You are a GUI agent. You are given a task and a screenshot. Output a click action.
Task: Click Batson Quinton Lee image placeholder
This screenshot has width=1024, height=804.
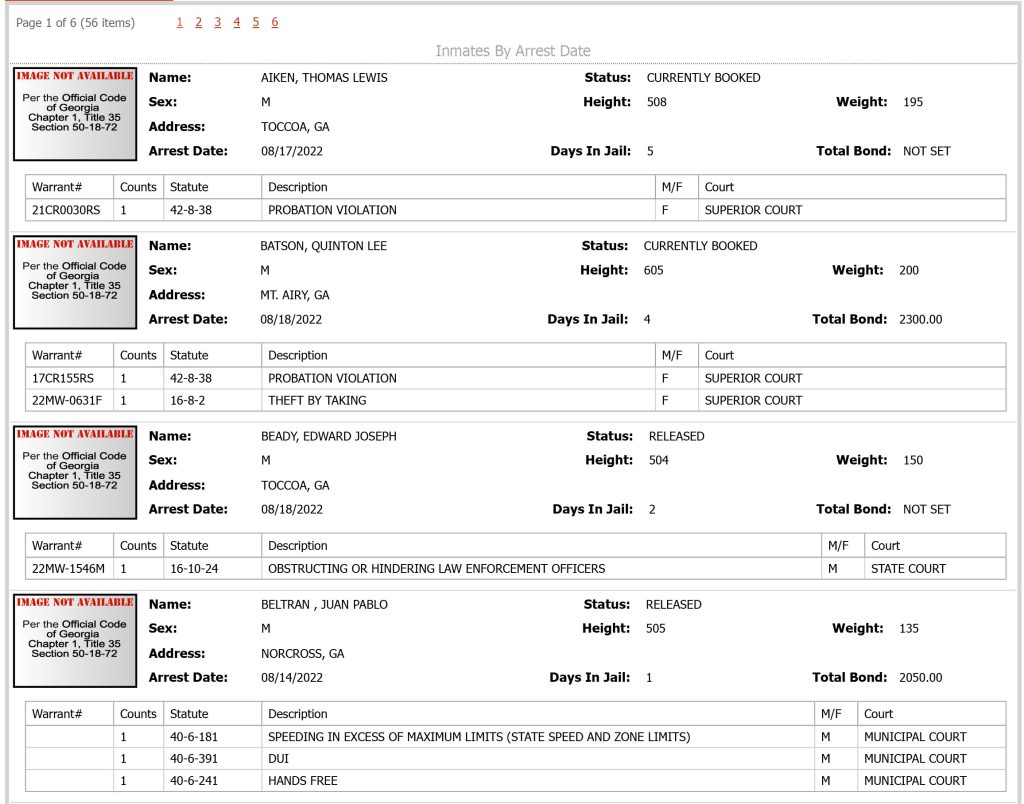[75, 282]
